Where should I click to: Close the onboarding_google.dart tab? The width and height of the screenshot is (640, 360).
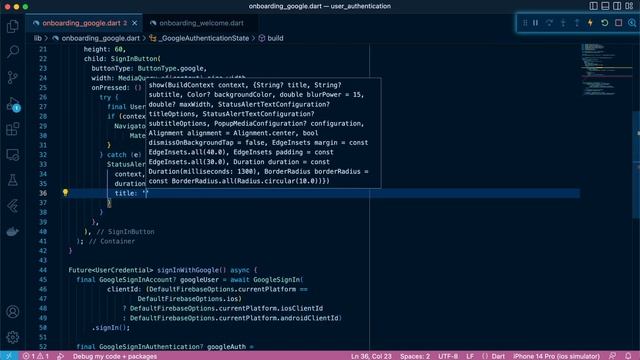point(135,23)
